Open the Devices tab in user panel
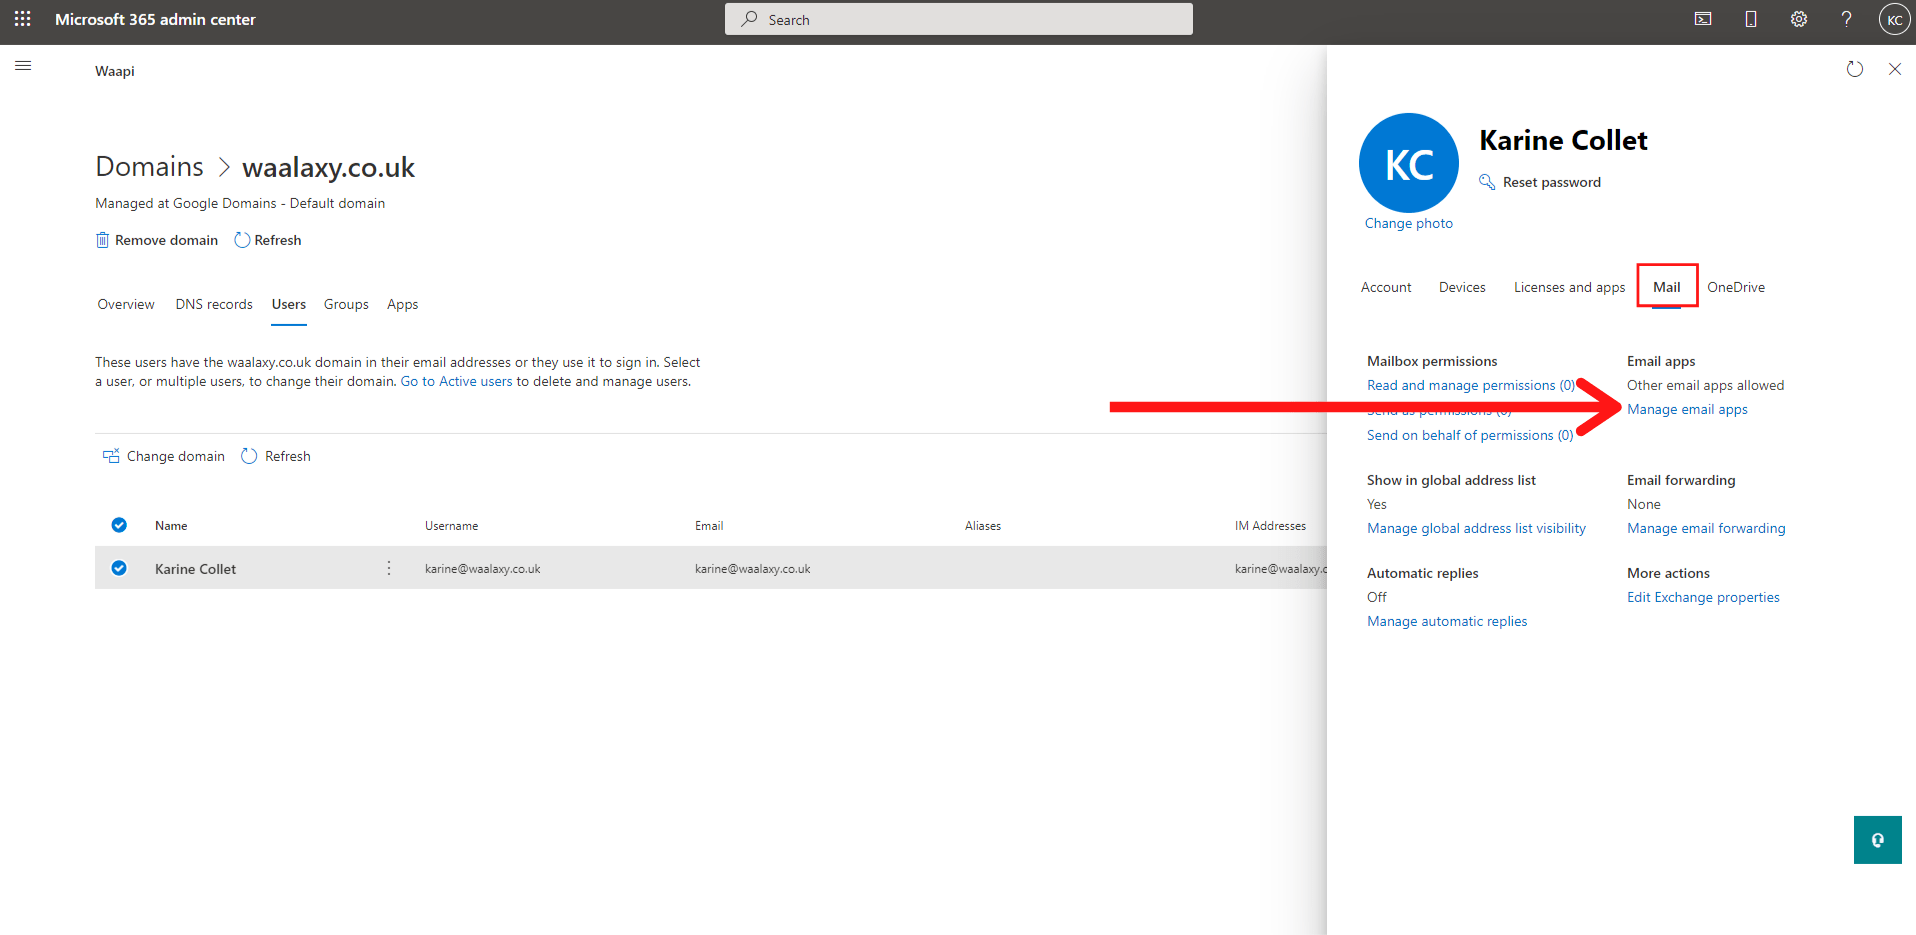The image size is (1916, 935). [1462, 287]
